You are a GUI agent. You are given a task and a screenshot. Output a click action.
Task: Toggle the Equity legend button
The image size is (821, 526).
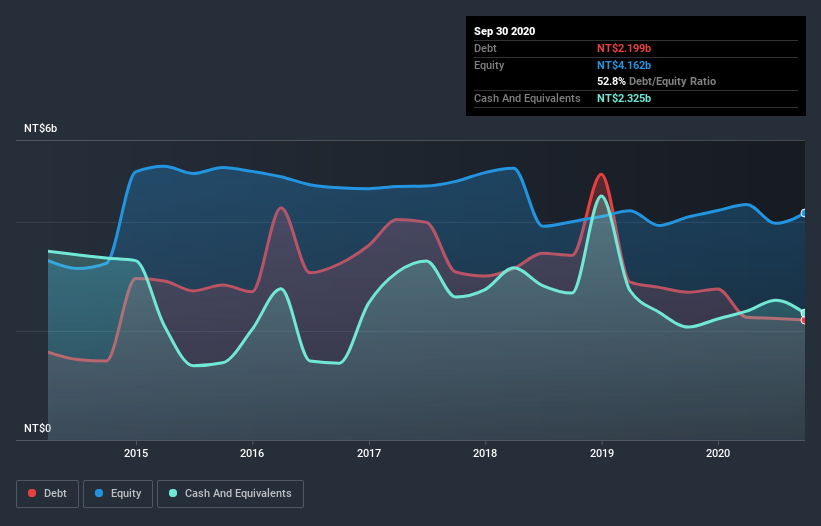tap(118, 494)
